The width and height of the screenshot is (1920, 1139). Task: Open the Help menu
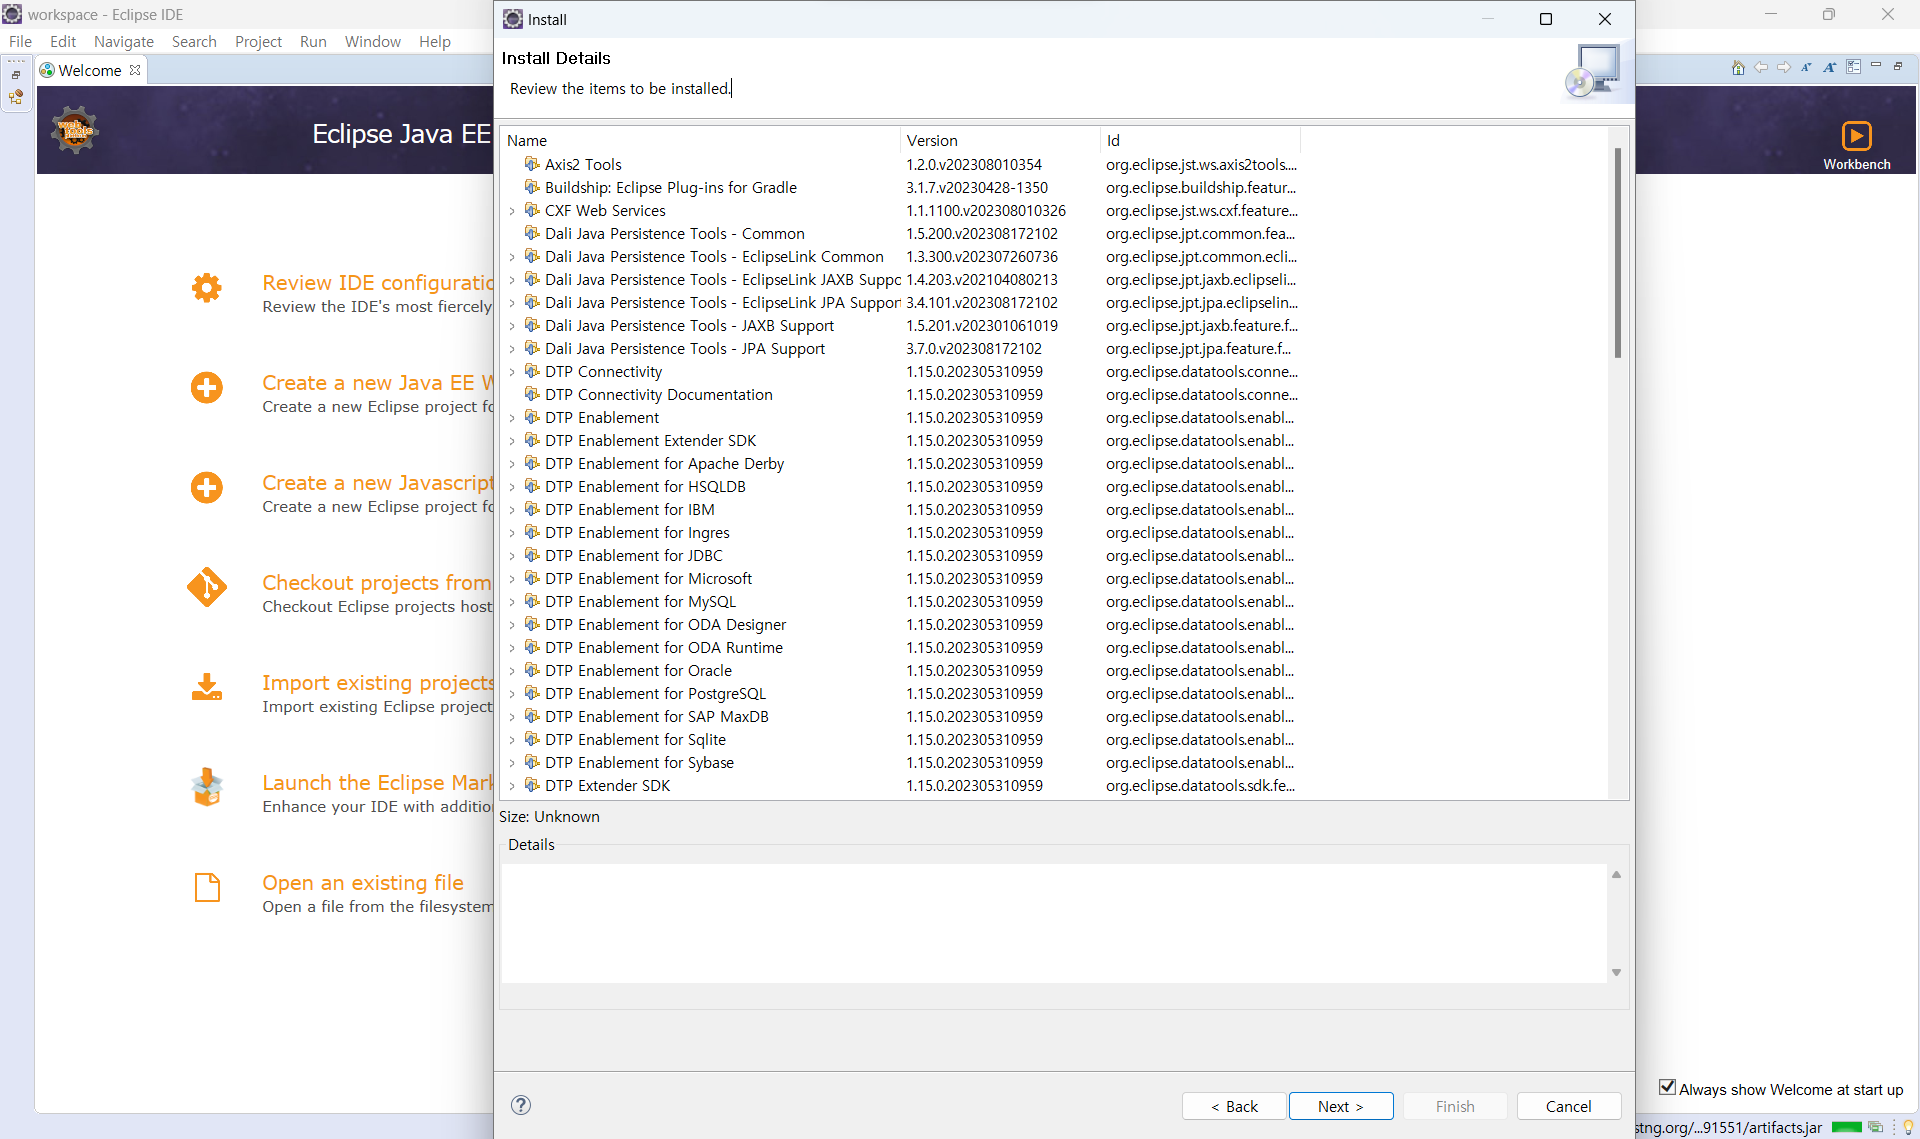point(434,41)
